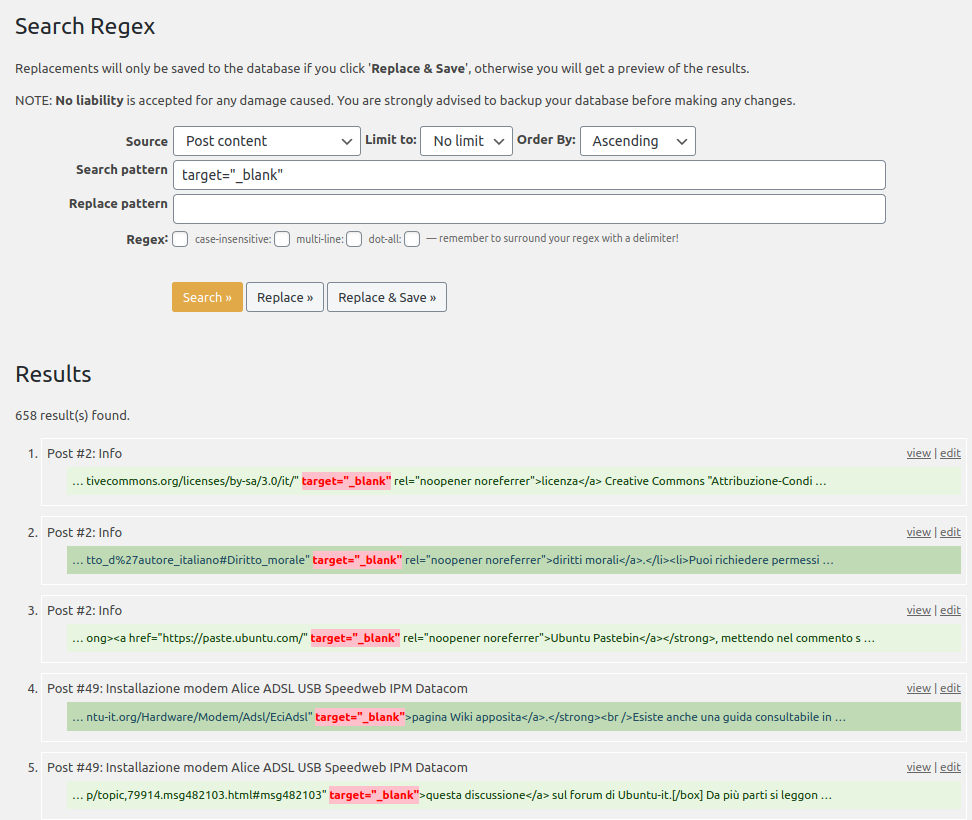Select the questa discussione result snippet
The image size is (972, 820).
(x=514, y=795)
